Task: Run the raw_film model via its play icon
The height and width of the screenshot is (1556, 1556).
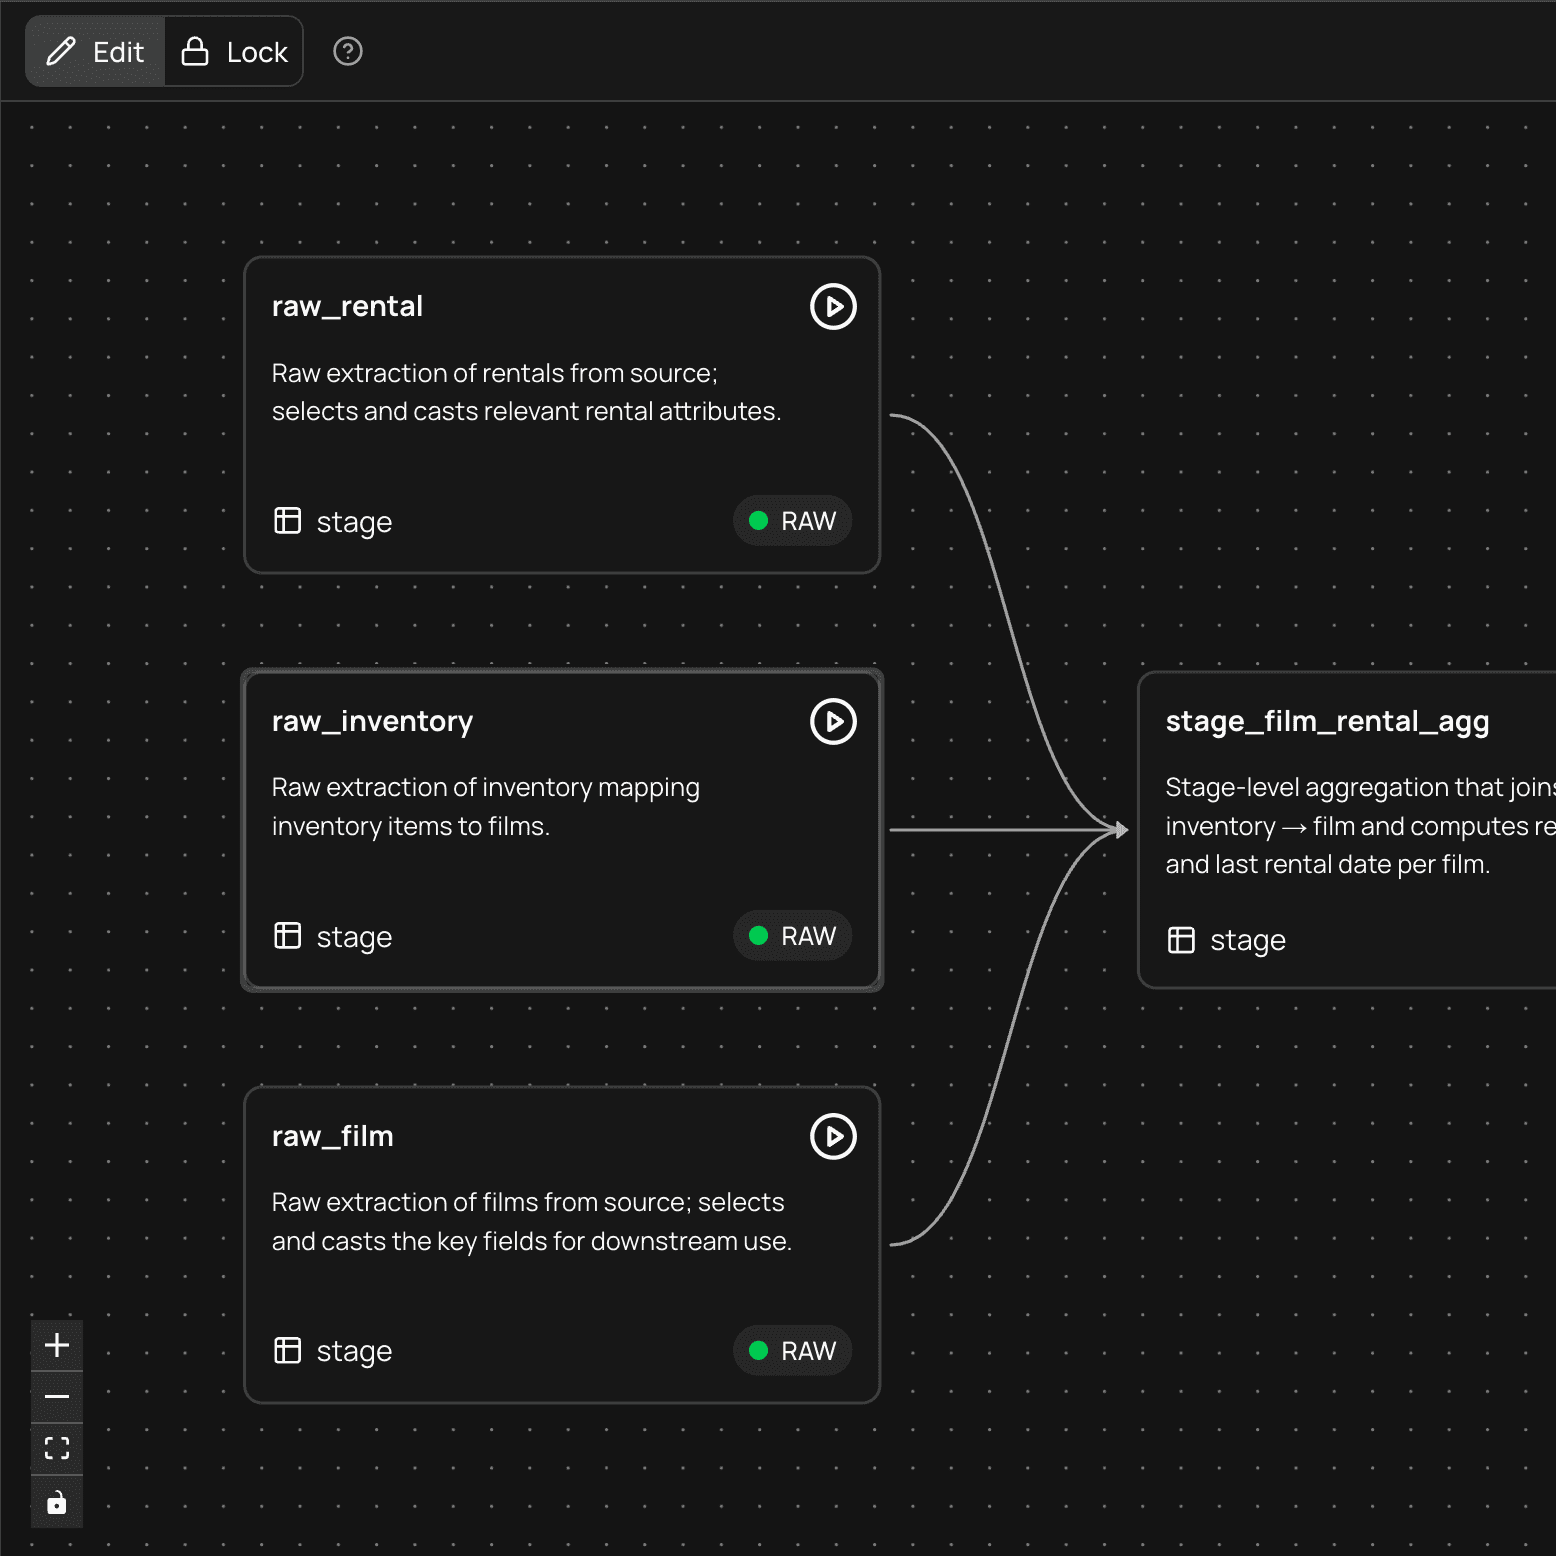Action: 833,1136
